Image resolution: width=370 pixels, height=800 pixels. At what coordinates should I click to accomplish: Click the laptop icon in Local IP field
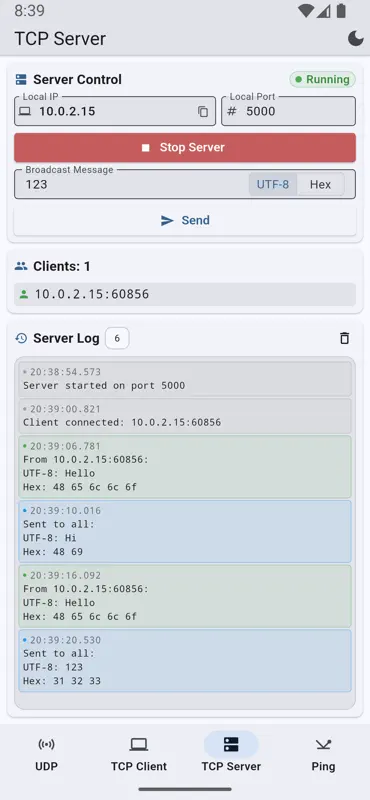pos(24,111)
